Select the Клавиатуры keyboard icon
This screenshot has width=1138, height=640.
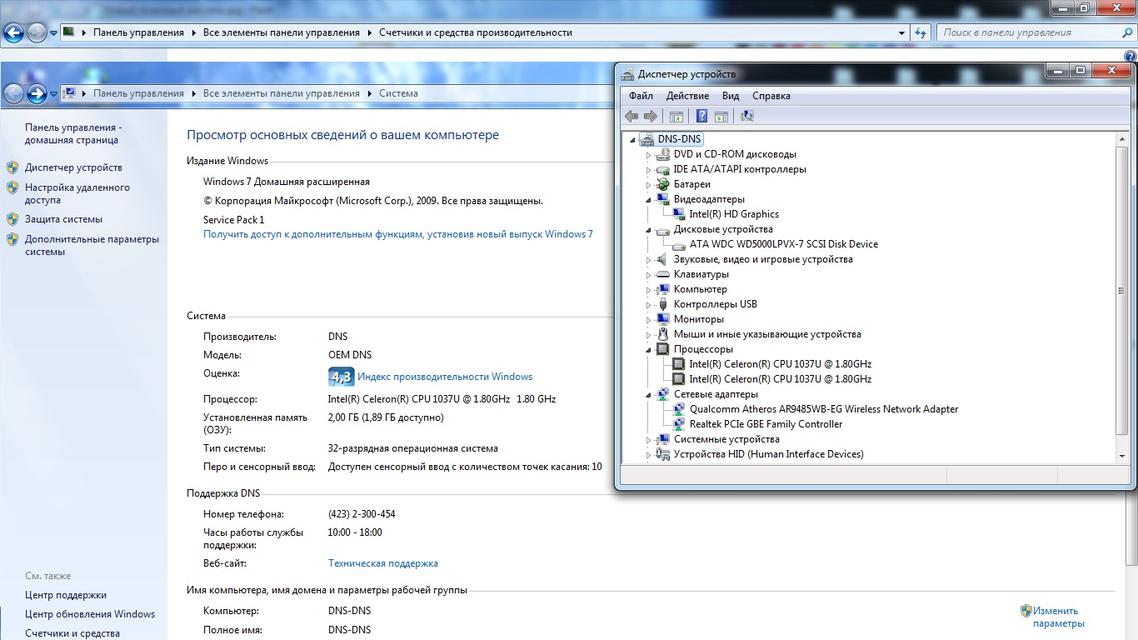(663, 274)
